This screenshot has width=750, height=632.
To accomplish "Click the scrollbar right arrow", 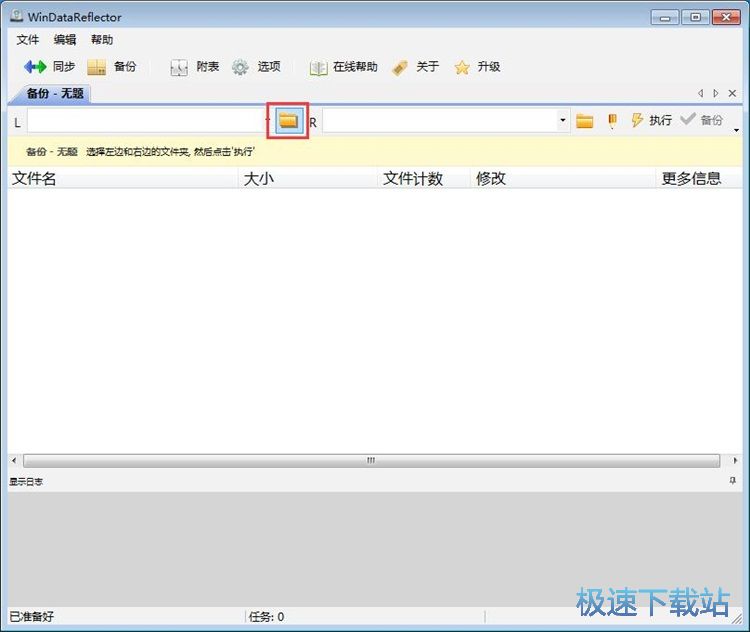I will pyautogui.click(x=735, y=460).
